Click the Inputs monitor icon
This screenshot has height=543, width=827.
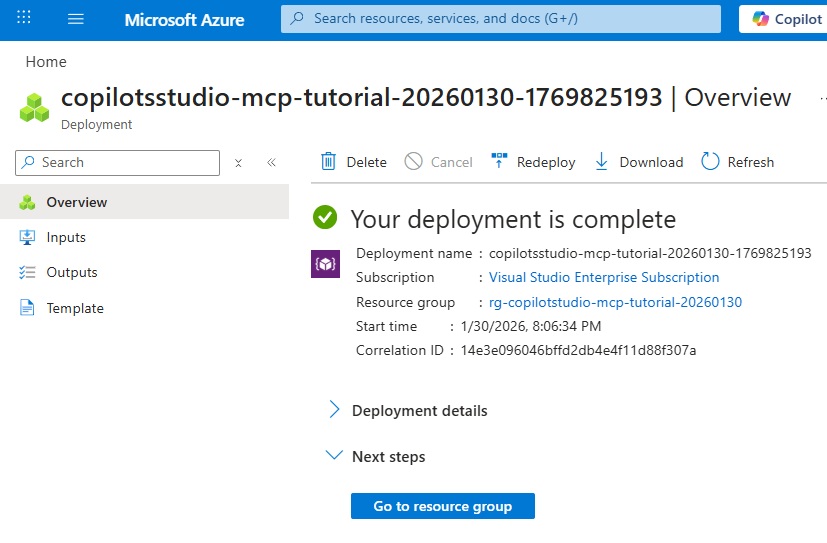pos(27,237)
